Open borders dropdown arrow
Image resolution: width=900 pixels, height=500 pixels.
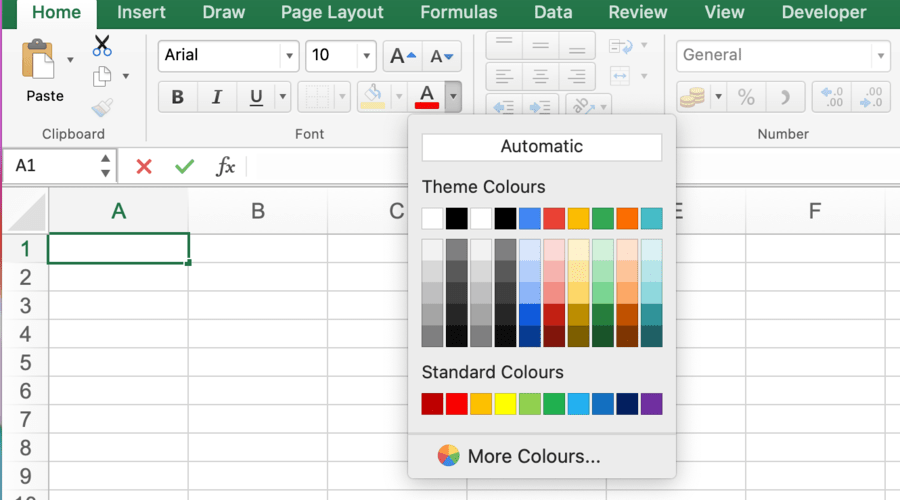tap(342, 96)
